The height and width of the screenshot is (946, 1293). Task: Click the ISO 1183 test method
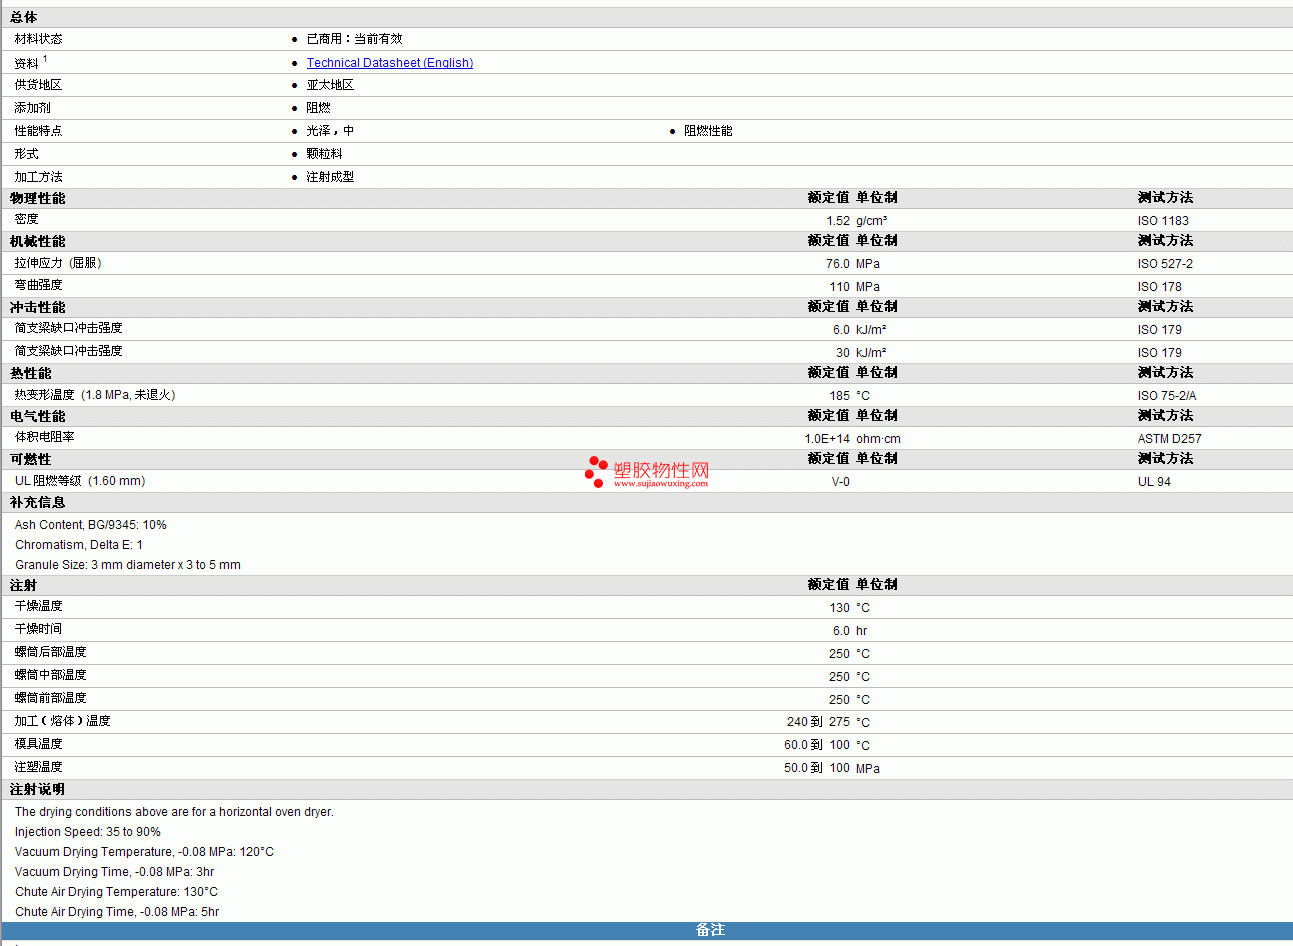click(x=1163, y=221)
